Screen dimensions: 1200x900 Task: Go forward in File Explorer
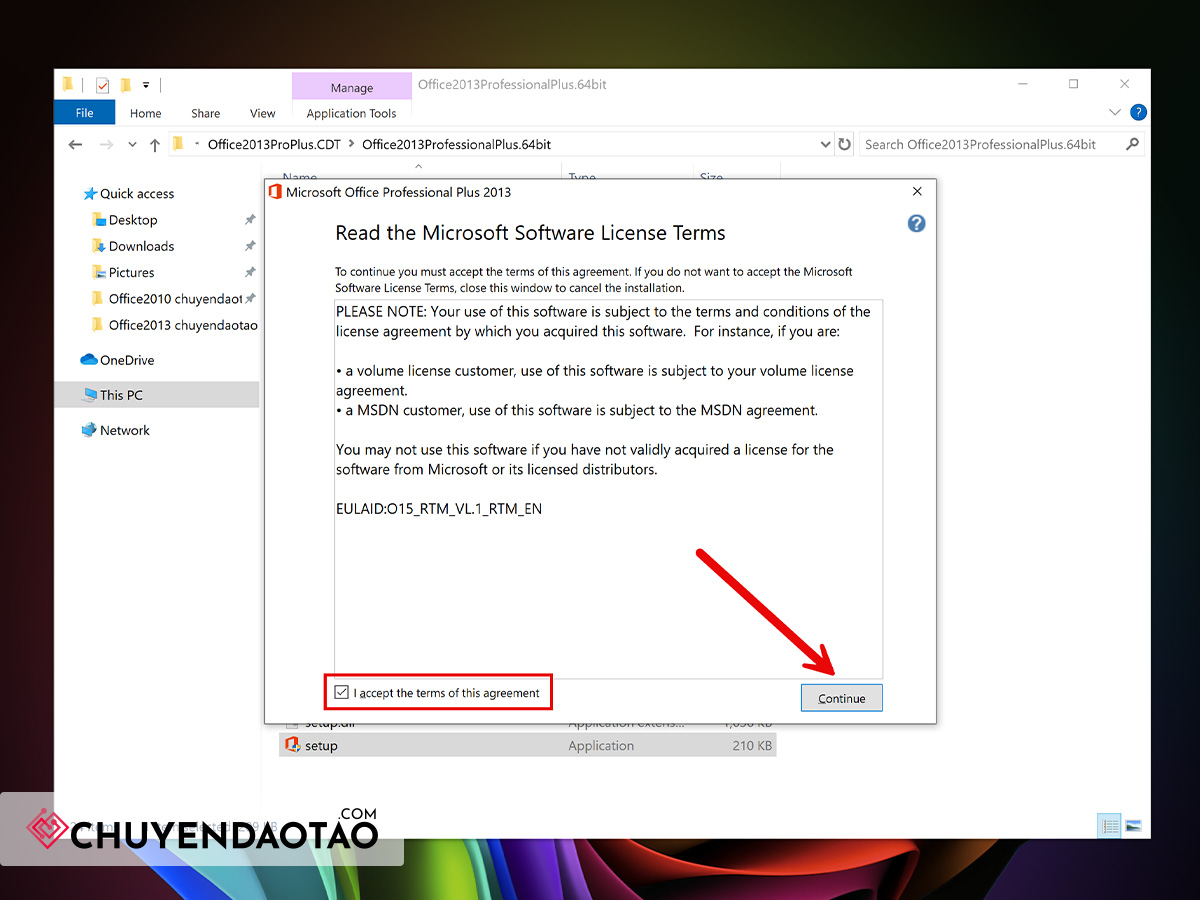106,144
